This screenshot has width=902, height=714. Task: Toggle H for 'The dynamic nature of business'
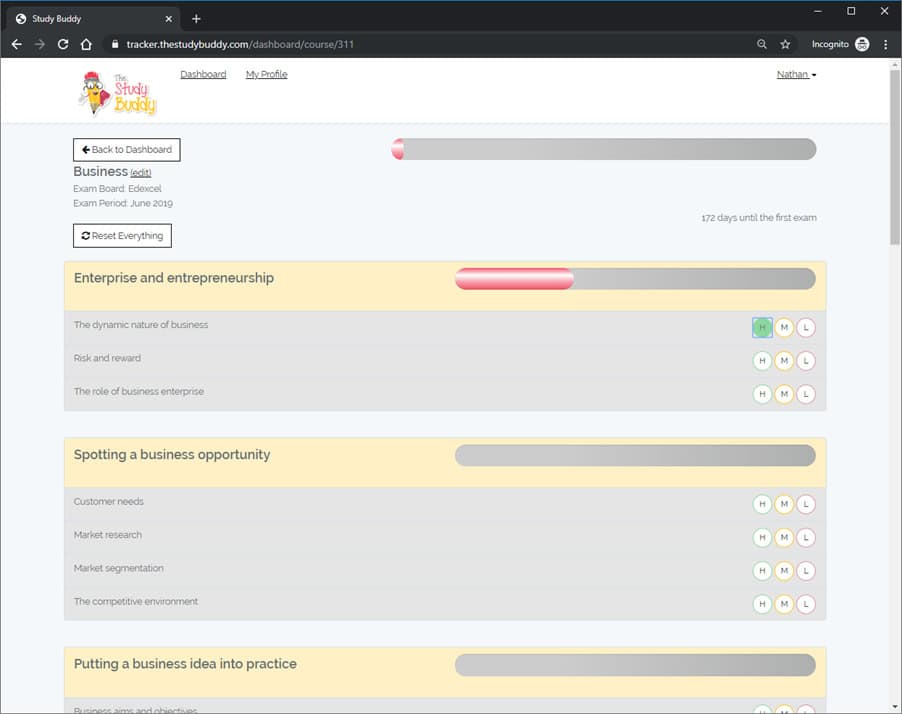coord(762,327)
